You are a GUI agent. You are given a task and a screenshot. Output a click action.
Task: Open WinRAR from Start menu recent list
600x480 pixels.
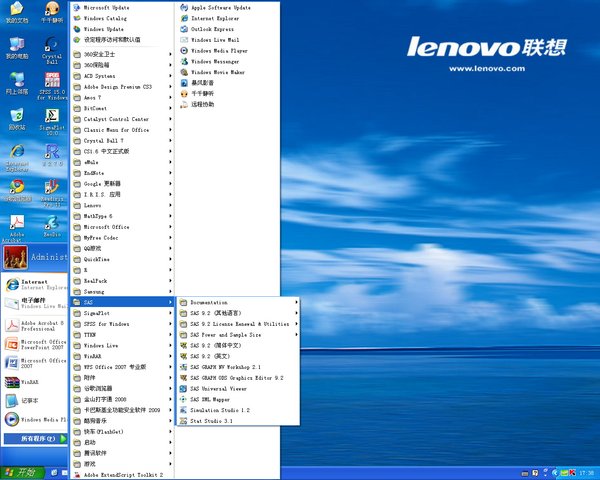tap(36, 382)
